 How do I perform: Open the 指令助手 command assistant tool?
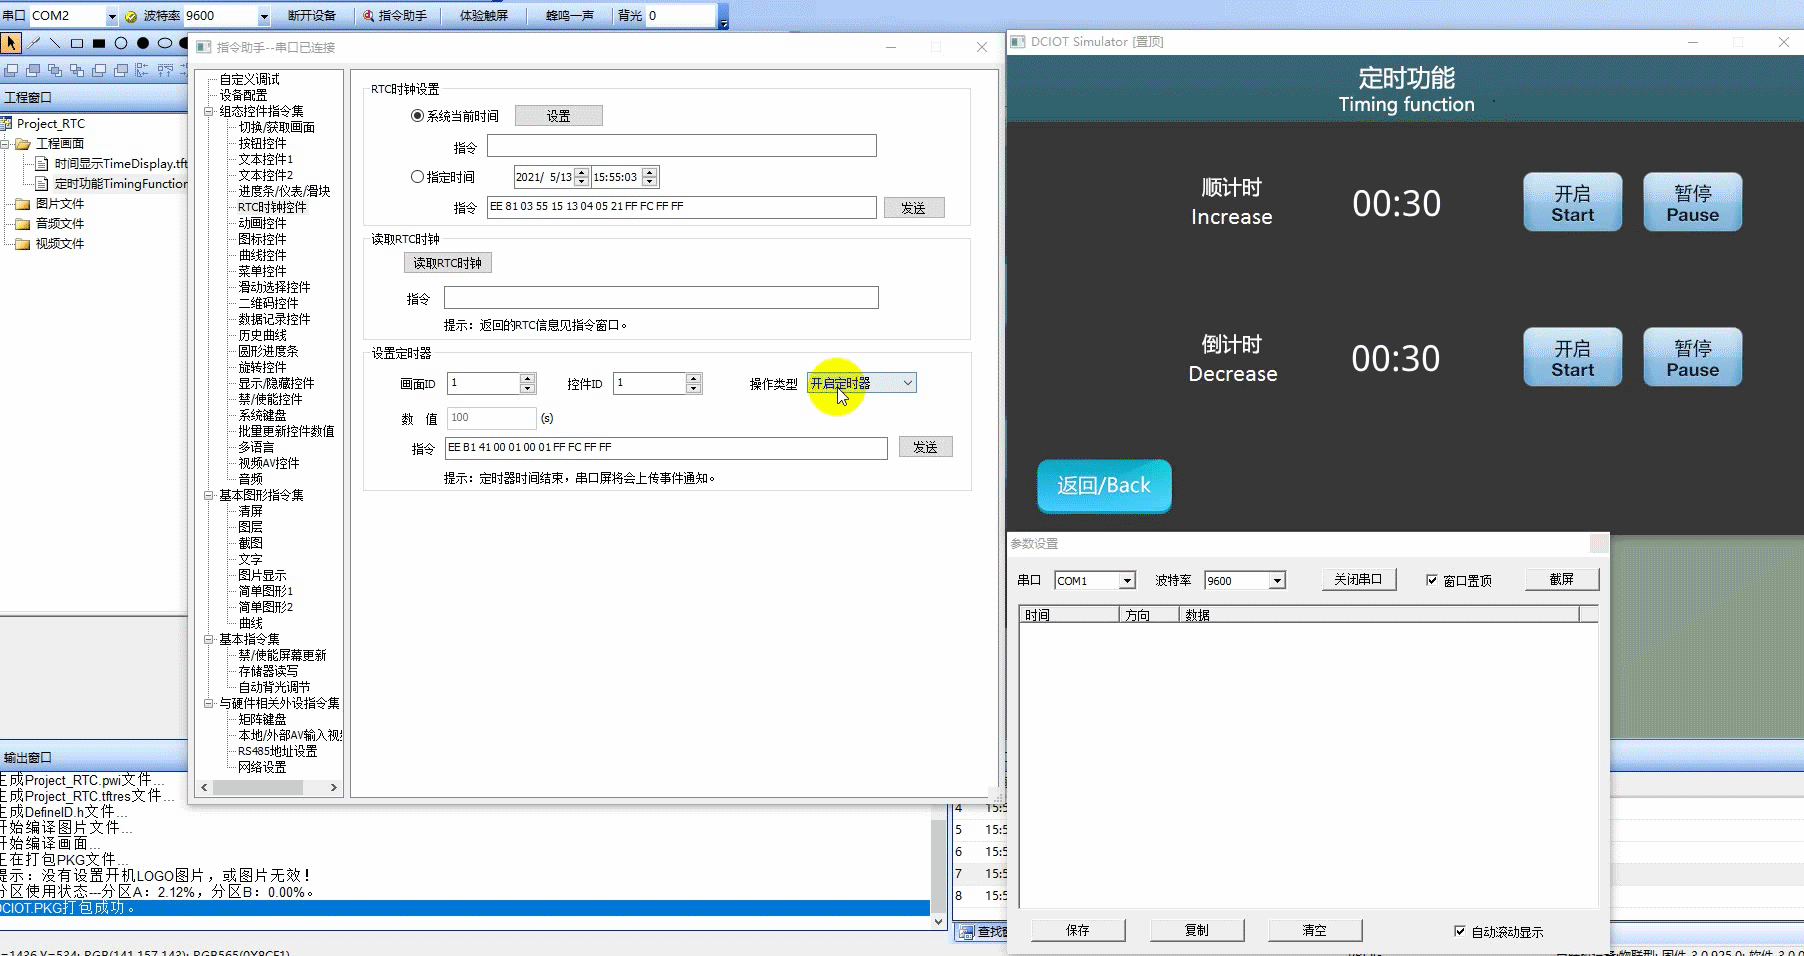[x=395, y=15]
